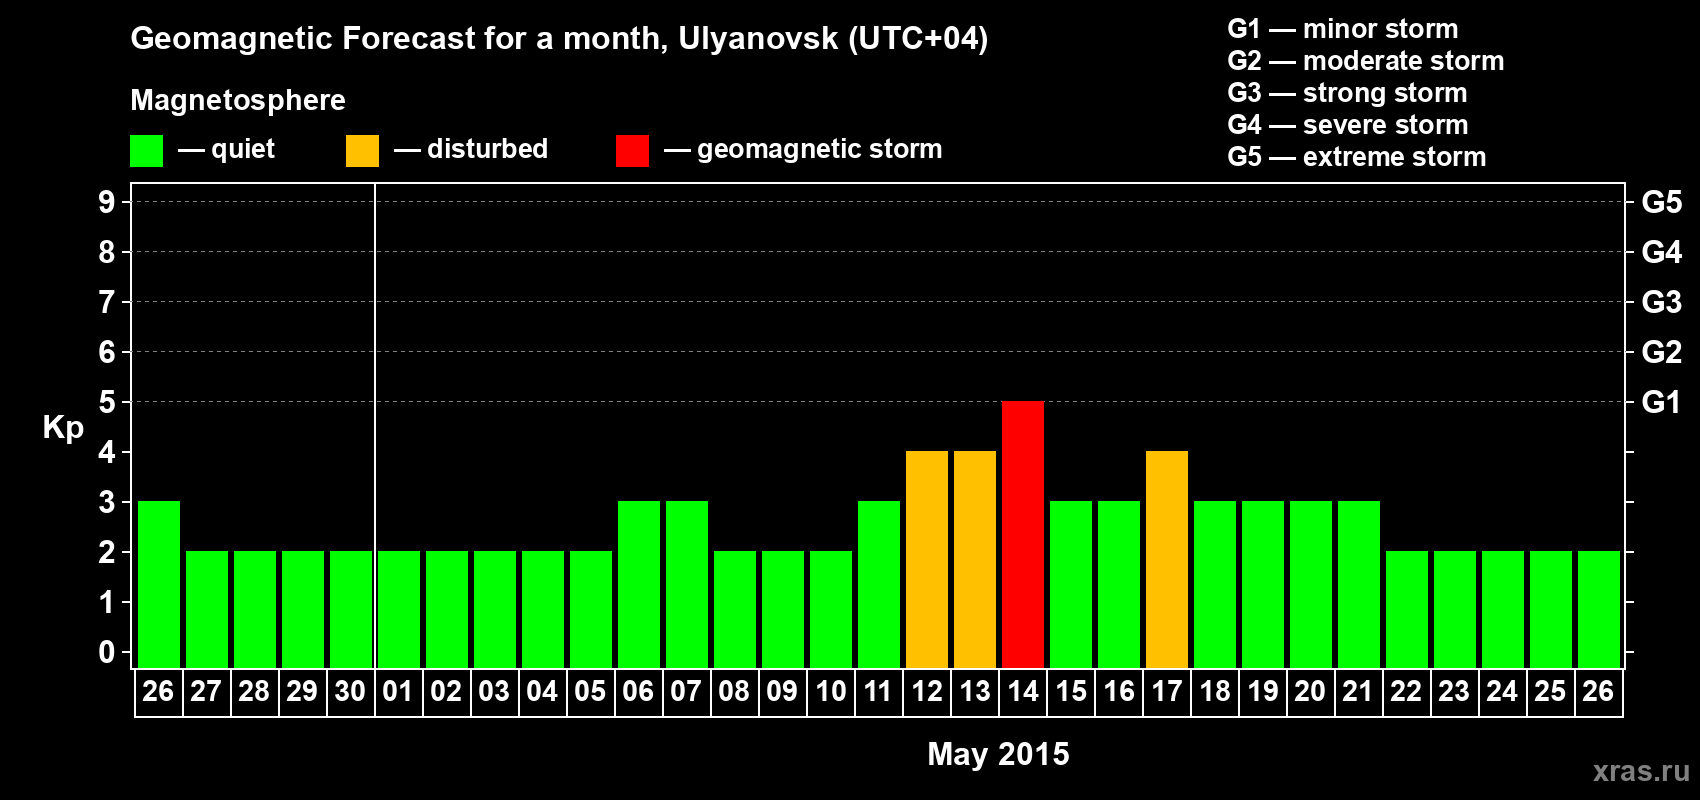Screen dimensions: 1700x800
Task: Click the 'Magnetosphere' heading
Action: 238,101
